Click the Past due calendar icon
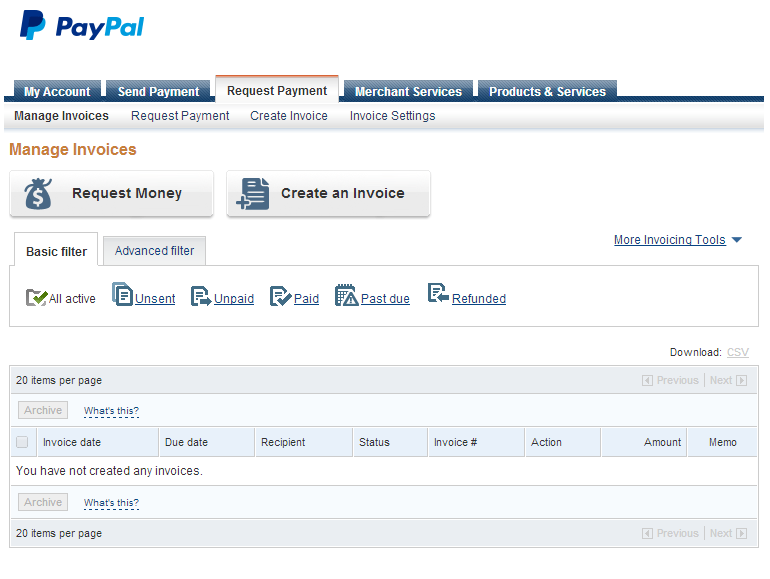The image size is (770, 579). point(346,295)
